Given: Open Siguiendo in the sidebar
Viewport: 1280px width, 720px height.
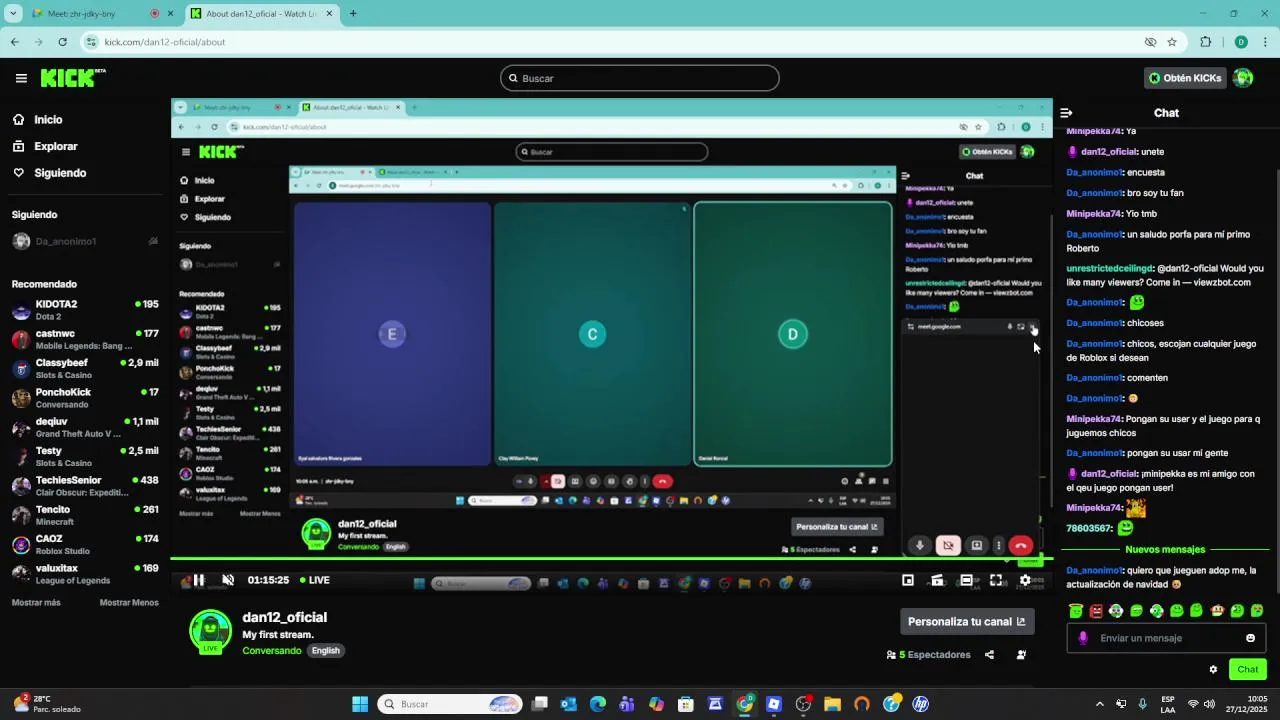Looking at the screenshot, I should click(60, 173).
